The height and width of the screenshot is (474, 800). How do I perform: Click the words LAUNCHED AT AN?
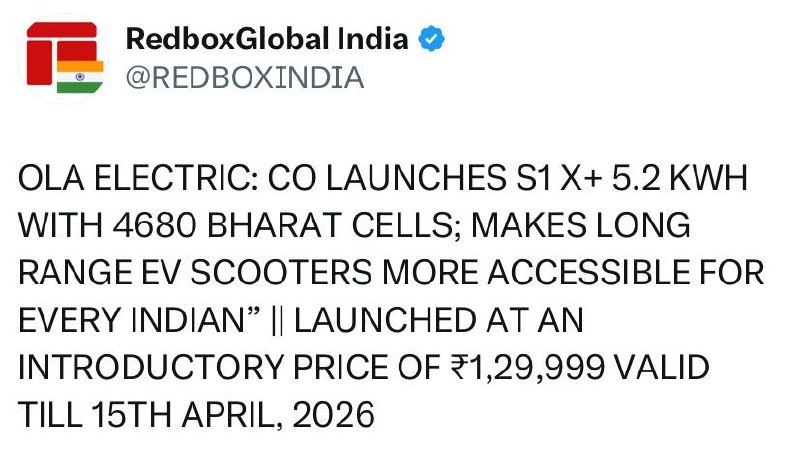click(452, 321)
